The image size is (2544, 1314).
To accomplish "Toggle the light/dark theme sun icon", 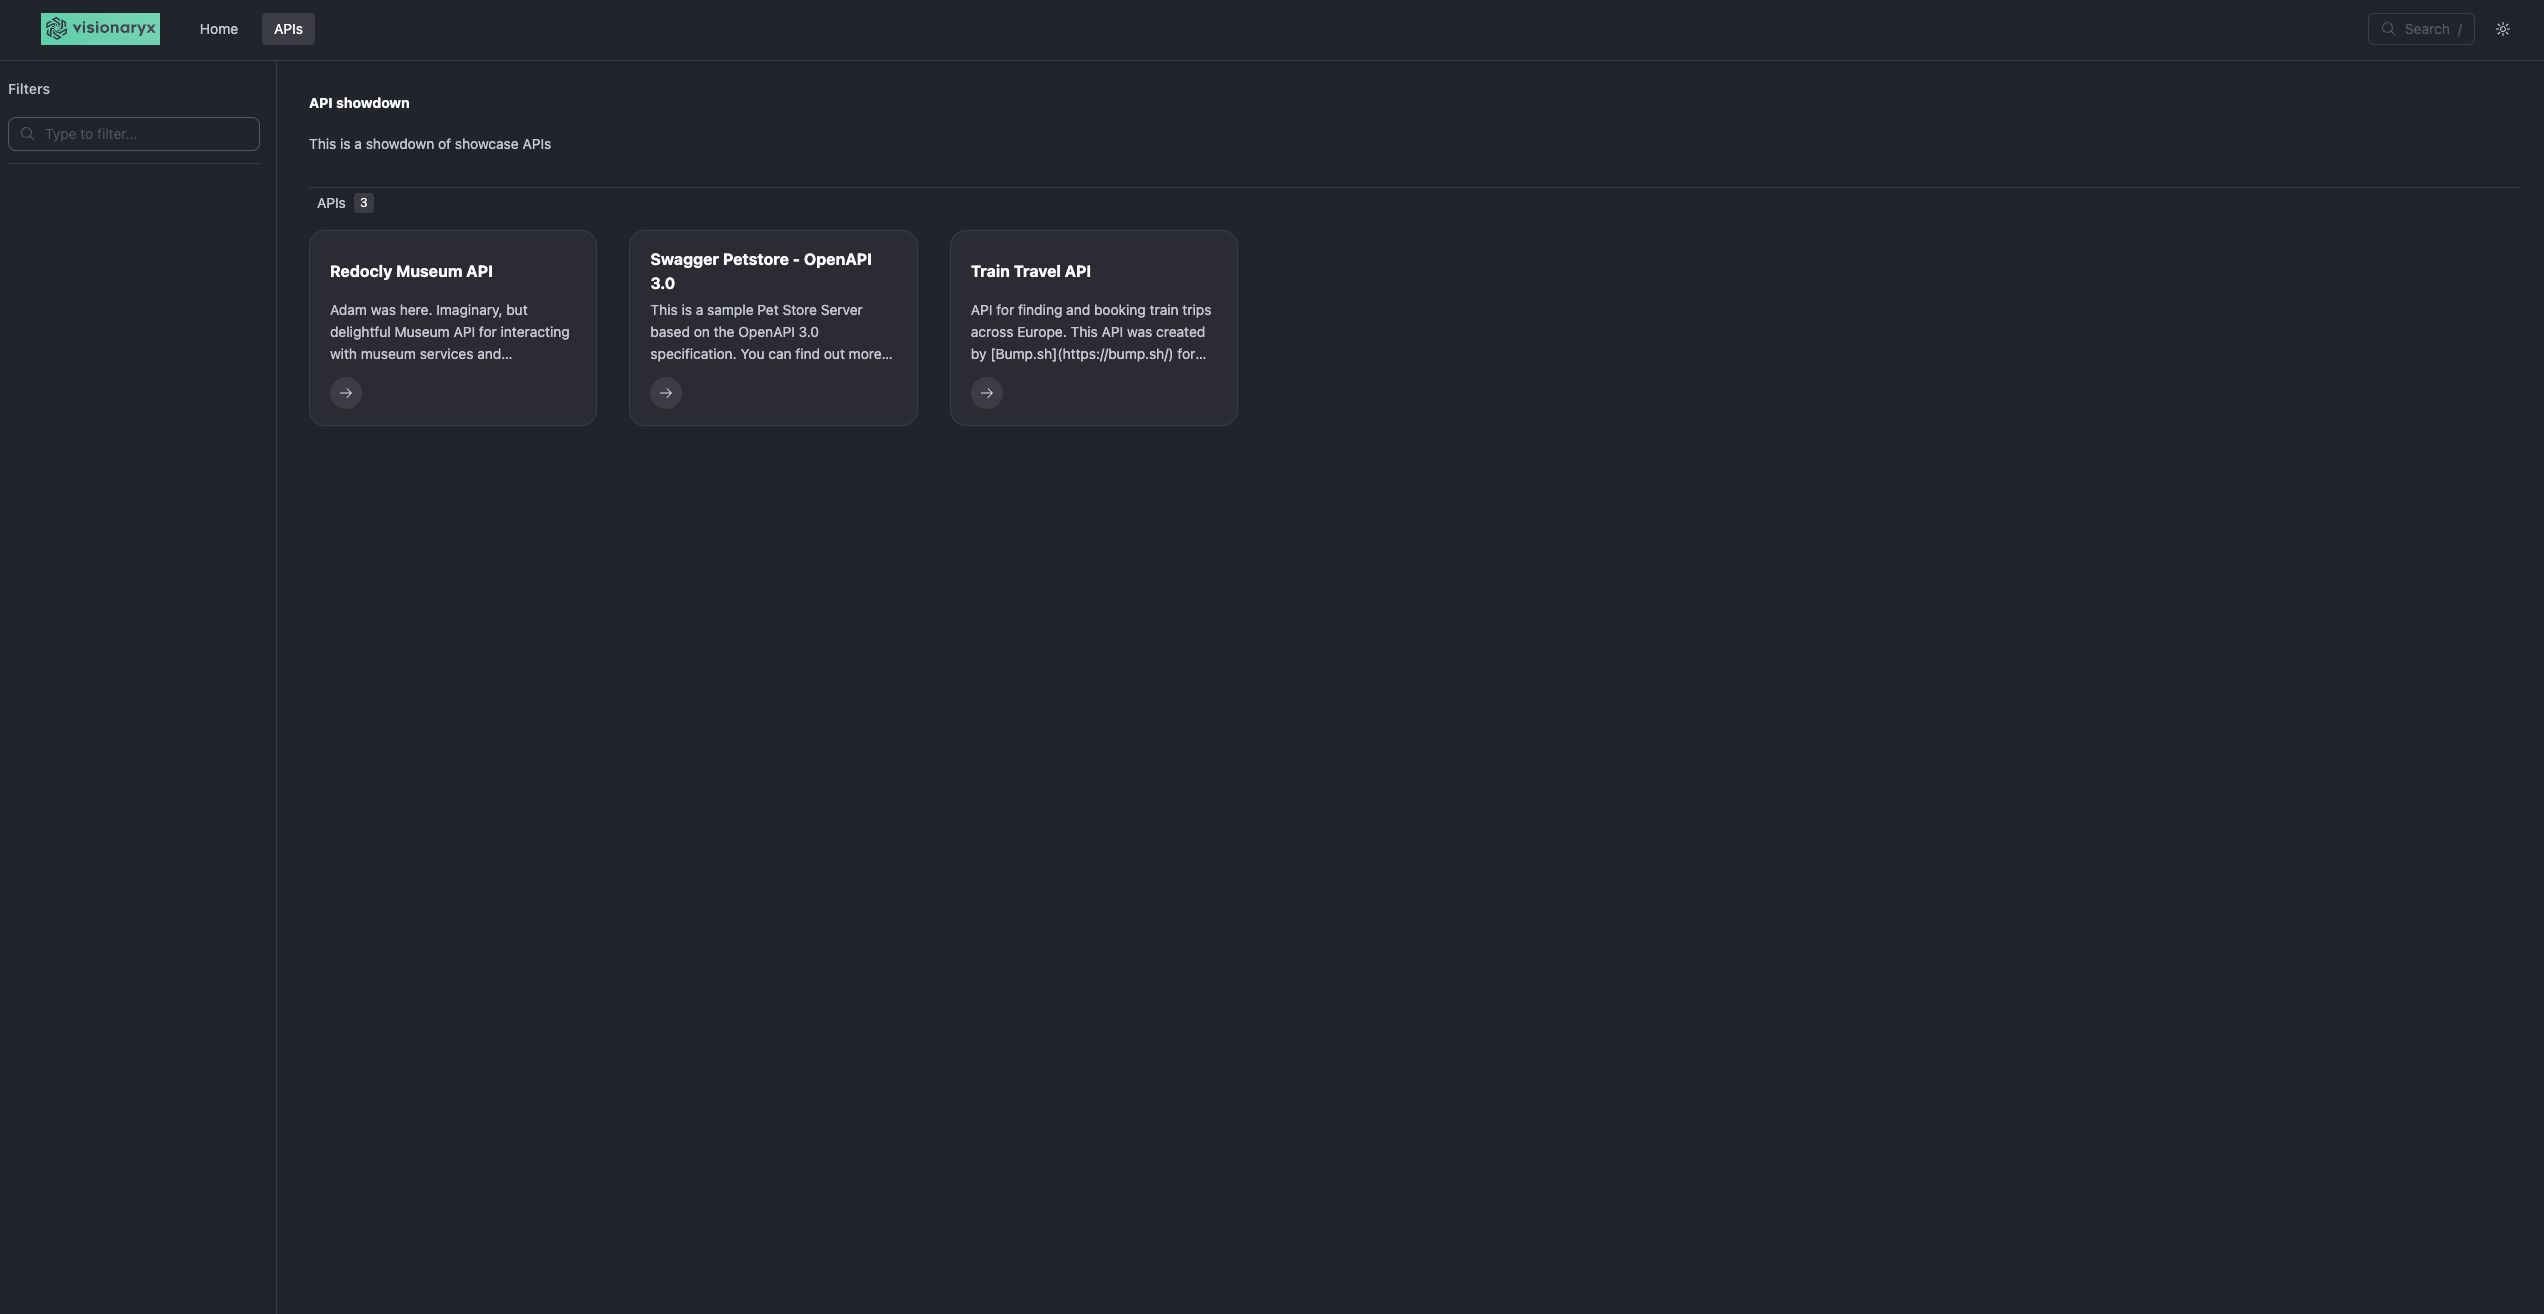I will coord(2502,29).
